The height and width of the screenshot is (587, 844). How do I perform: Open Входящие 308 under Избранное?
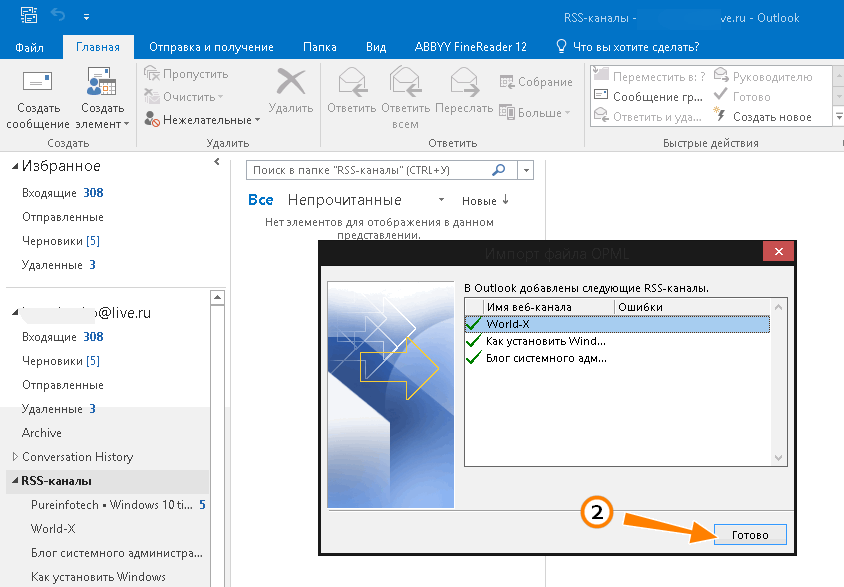pos(62,193)
